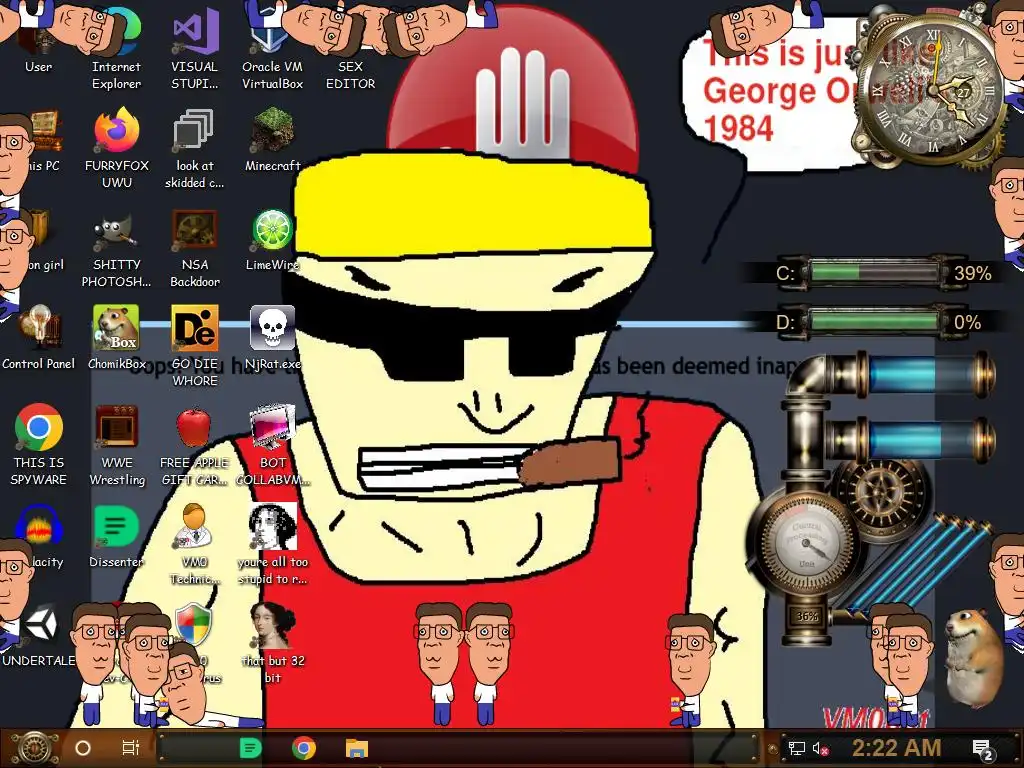This screenshot has height=768, width=1024.
Task: Open the GO DIE WHORE icon
Action: pyautogui.click(x=194, y=346)
